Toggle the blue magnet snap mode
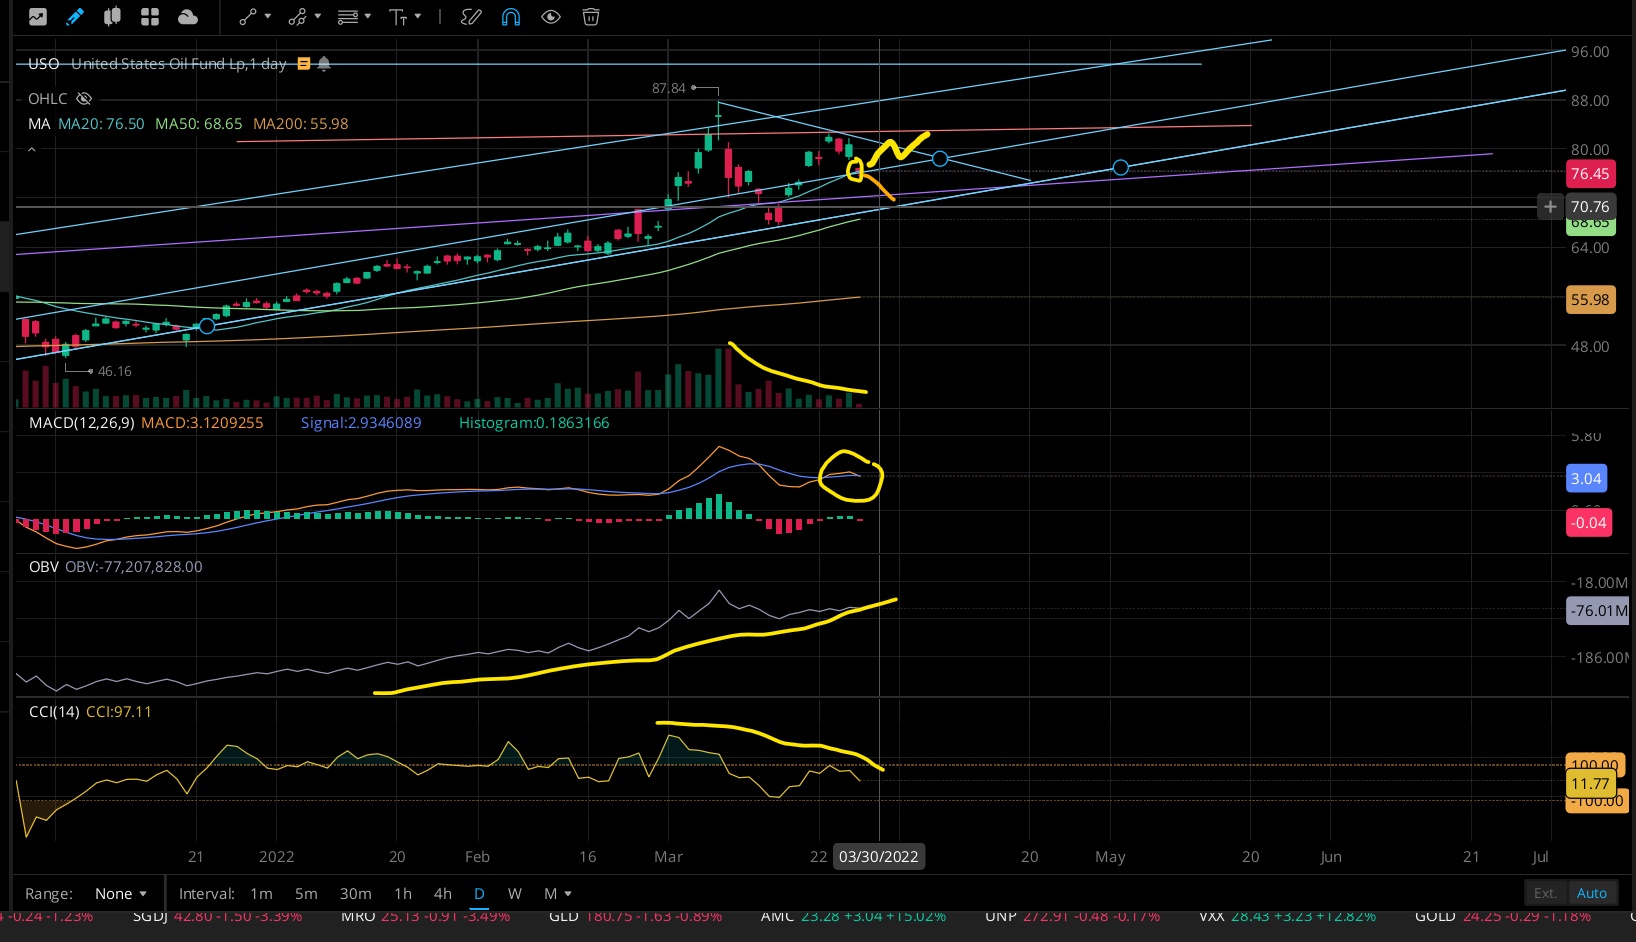Screen dimensions: 1636x942 [x=511, y=17]
